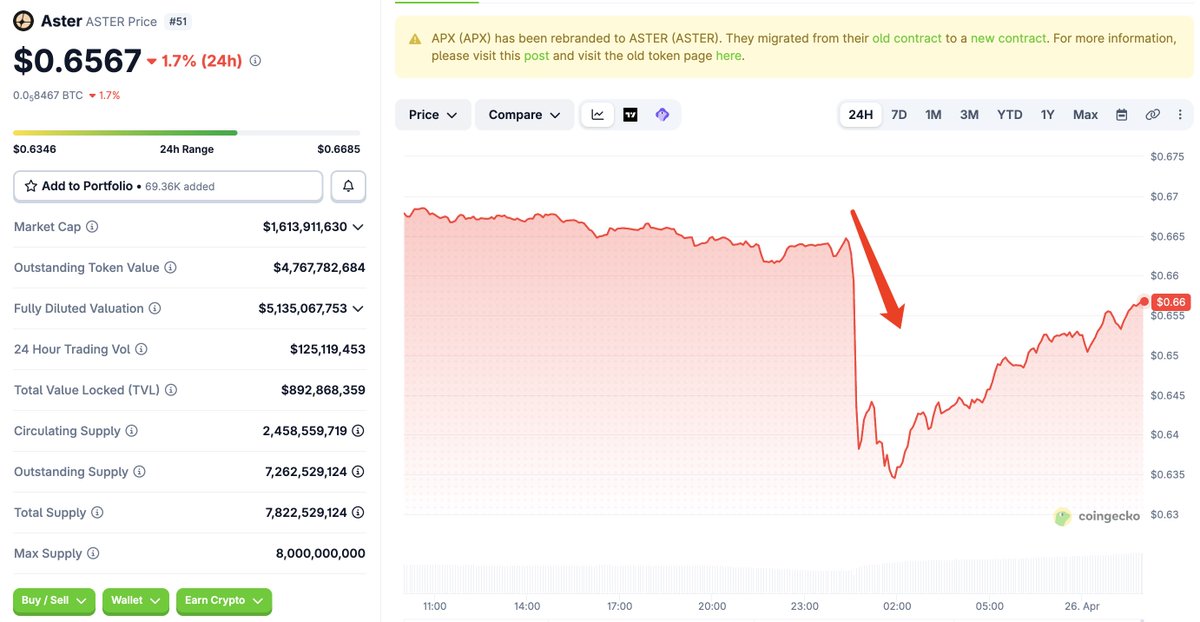The image size is (1200, 622).
Task: Click the 24h Range progress bar
Action: click(186, 132)
